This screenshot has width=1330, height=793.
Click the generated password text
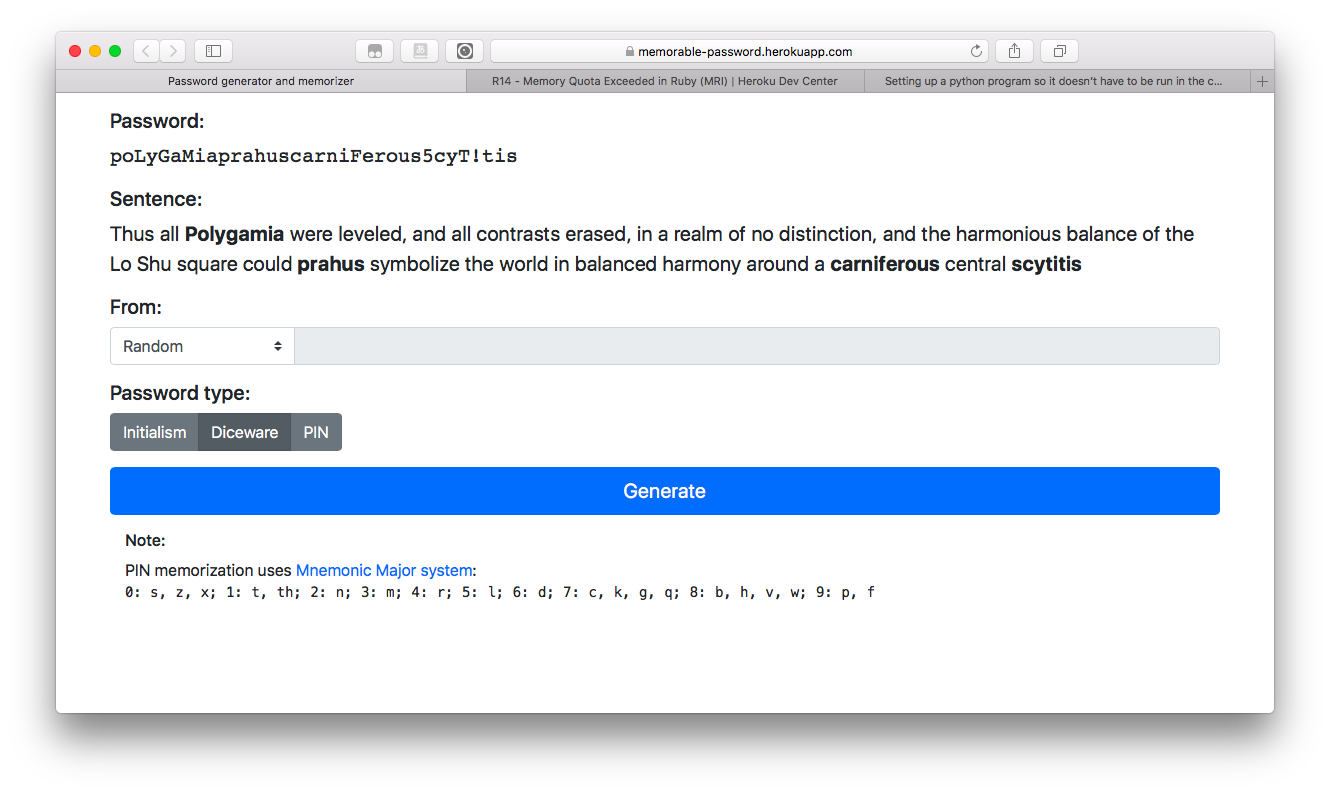(x=313, y=156)
